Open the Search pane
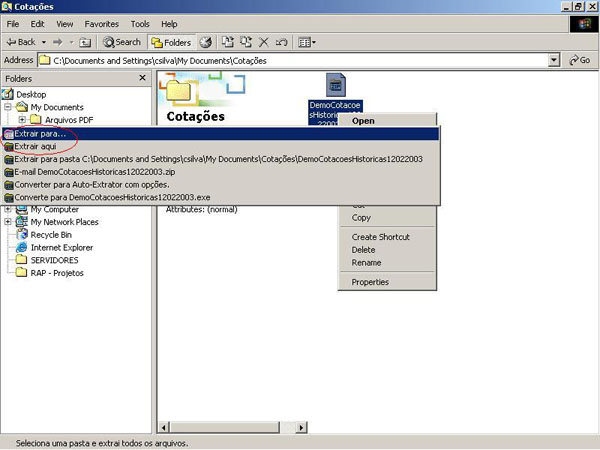 (x=122, y=42)
